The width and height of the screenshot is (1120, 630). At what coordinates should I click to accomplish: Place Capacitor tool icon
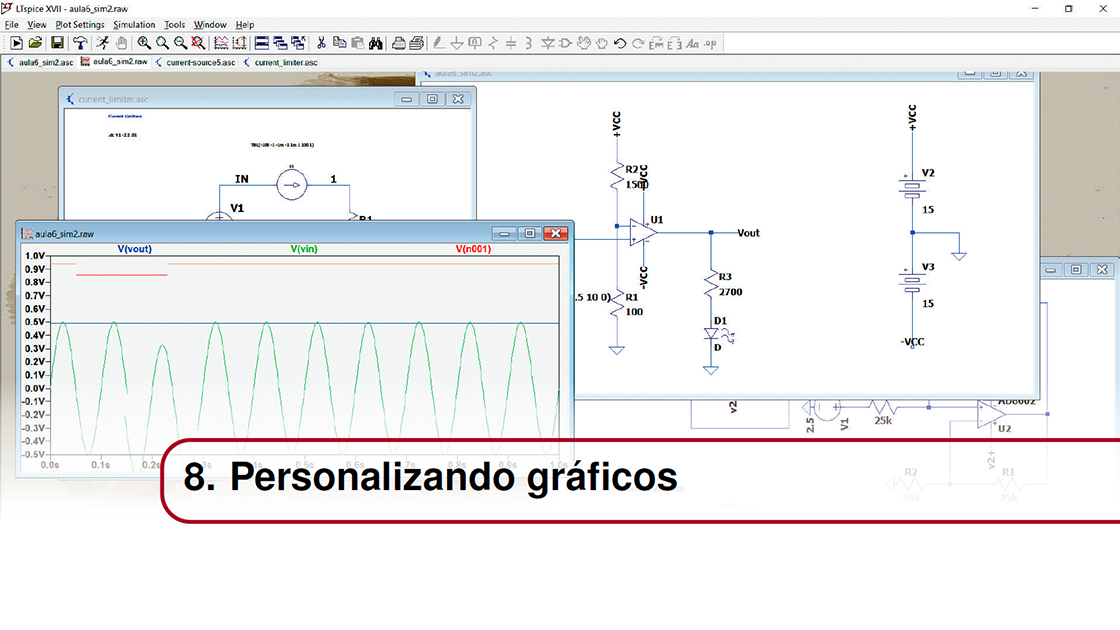point(511,44)
